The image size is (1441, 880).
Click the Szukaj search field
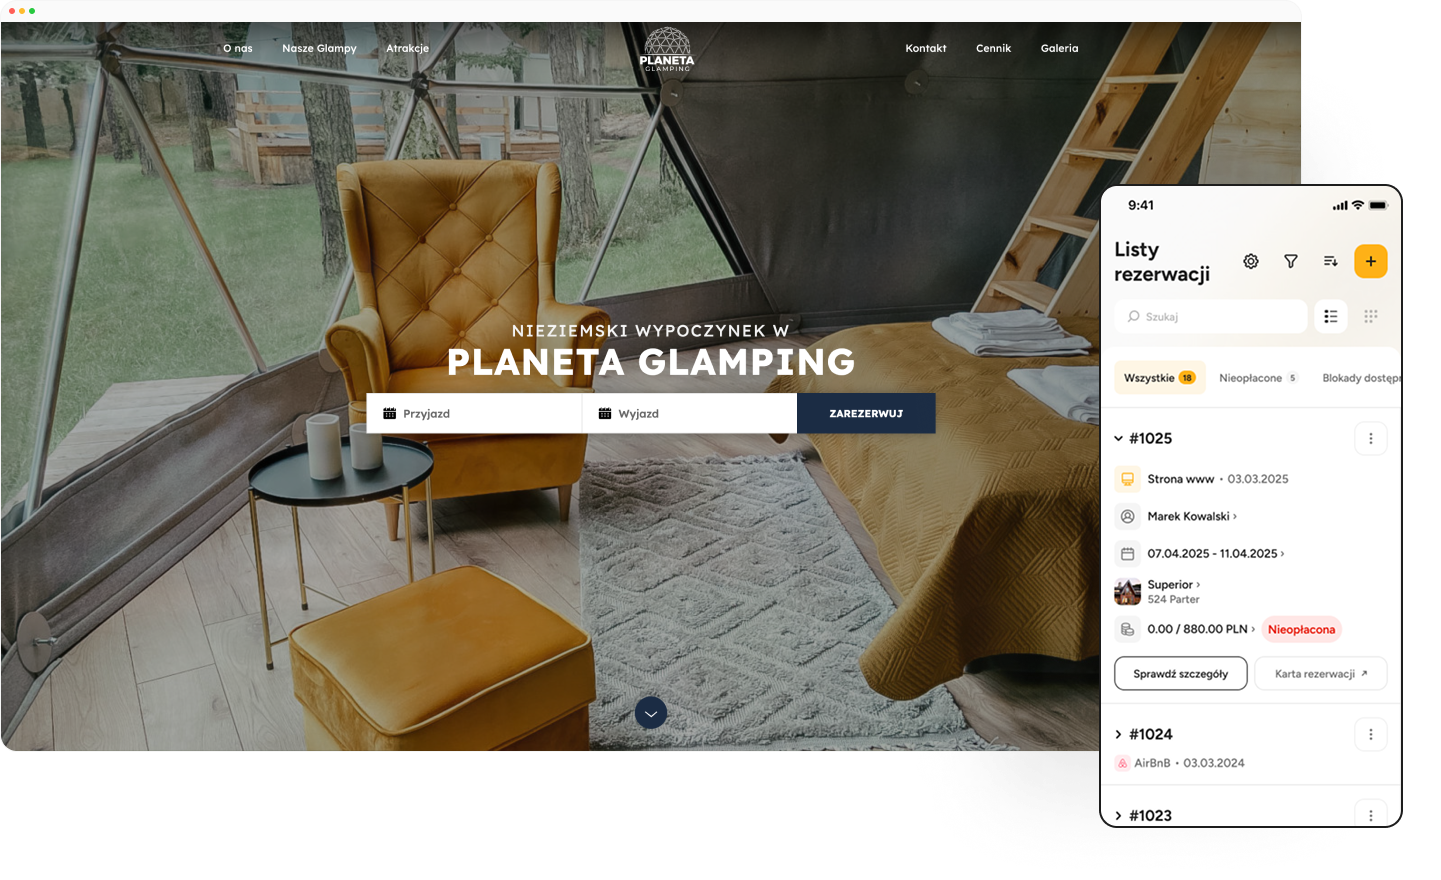pos(1211,316)
